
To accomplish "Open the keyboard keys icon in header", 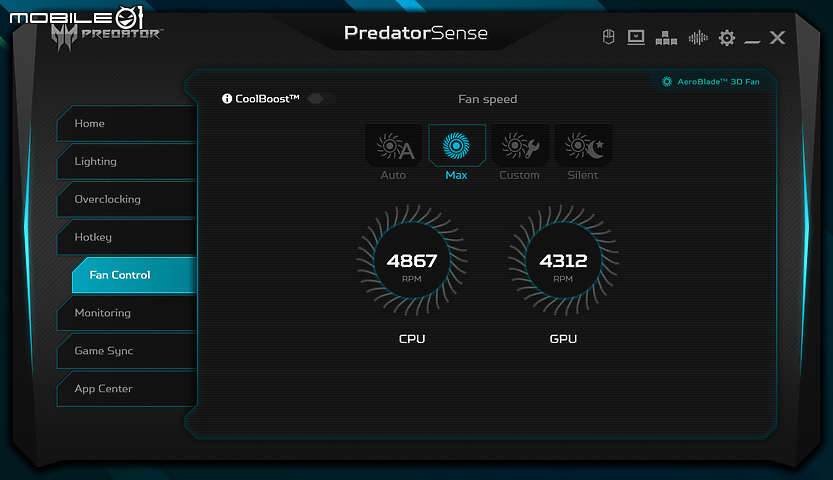I will pyautogui.click(x=666, y=38).
